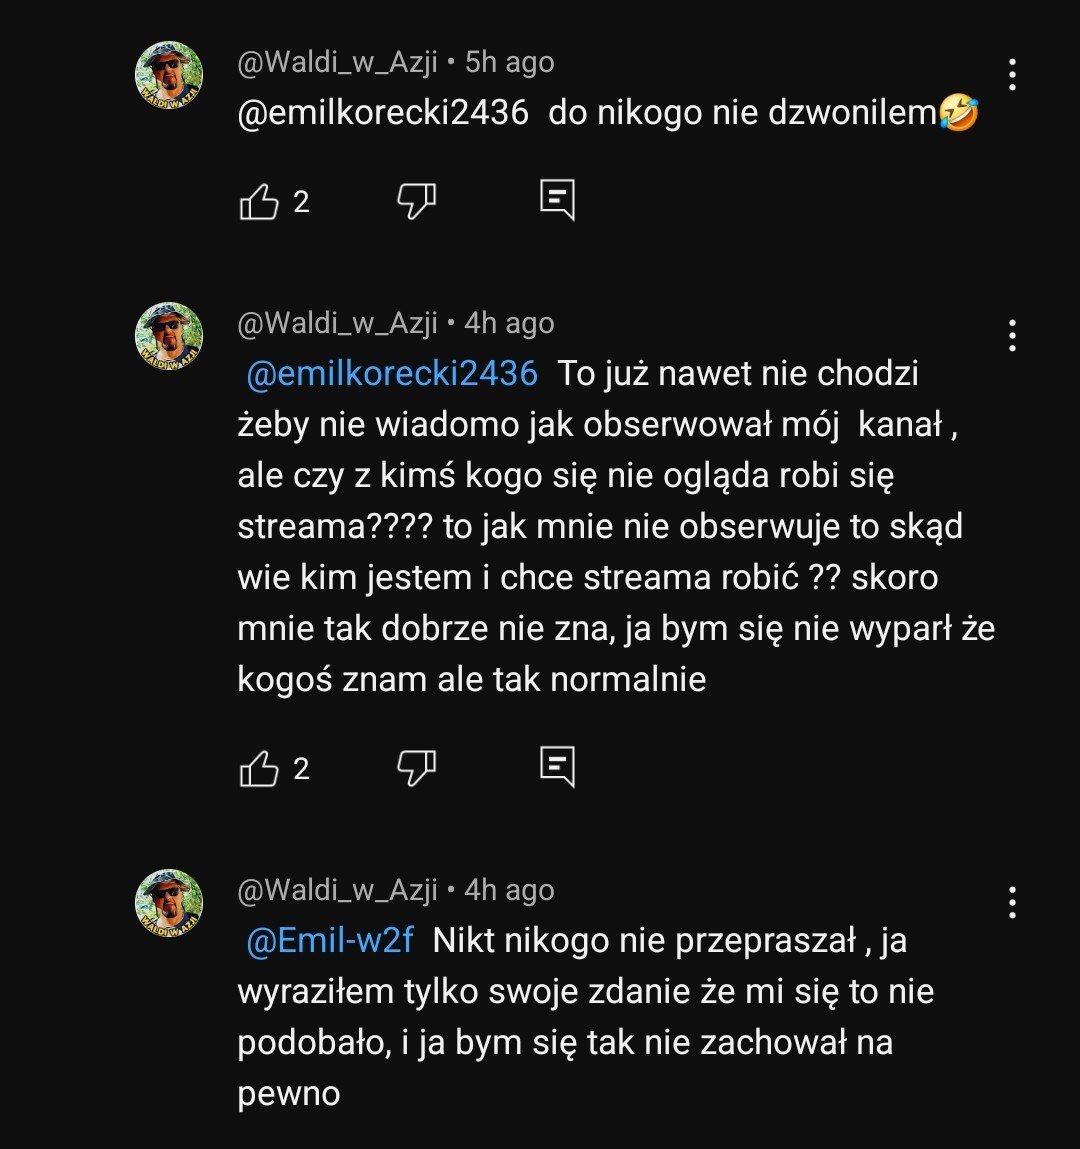
Task: Like the comment about "streama"
Action: tap(259, 769)
